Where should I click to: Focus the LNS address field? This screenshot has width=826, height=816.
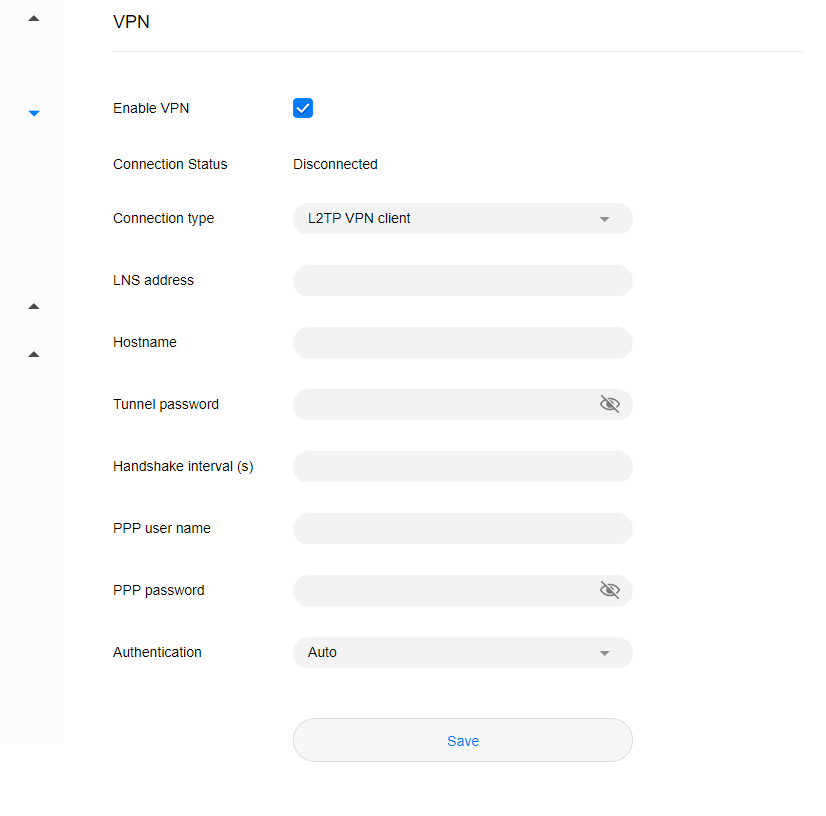point(463,280)
